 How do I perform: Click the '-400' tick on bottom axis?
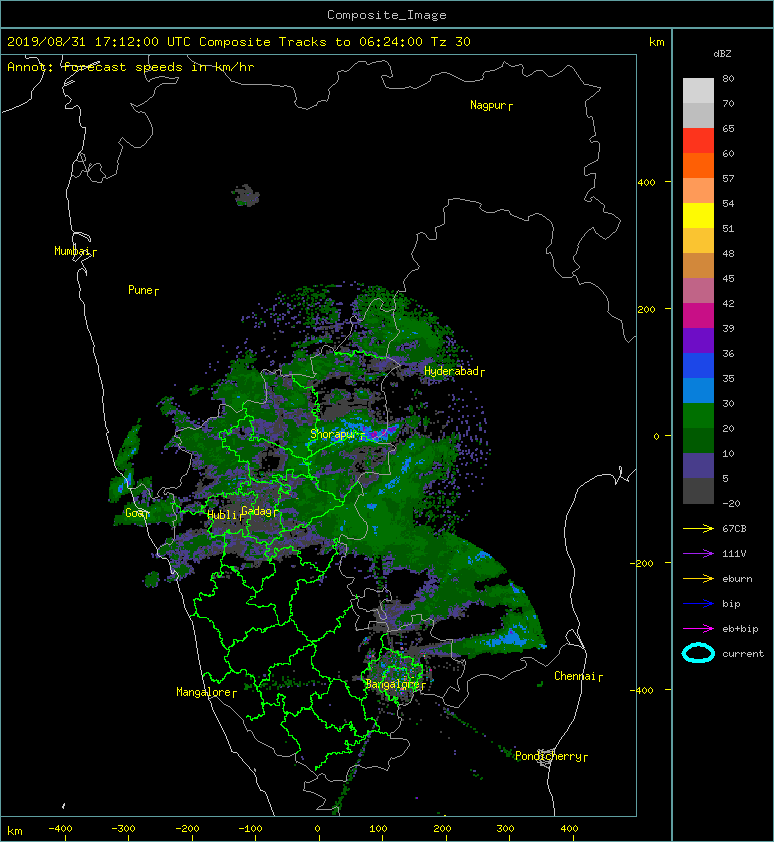pos(60,829)
